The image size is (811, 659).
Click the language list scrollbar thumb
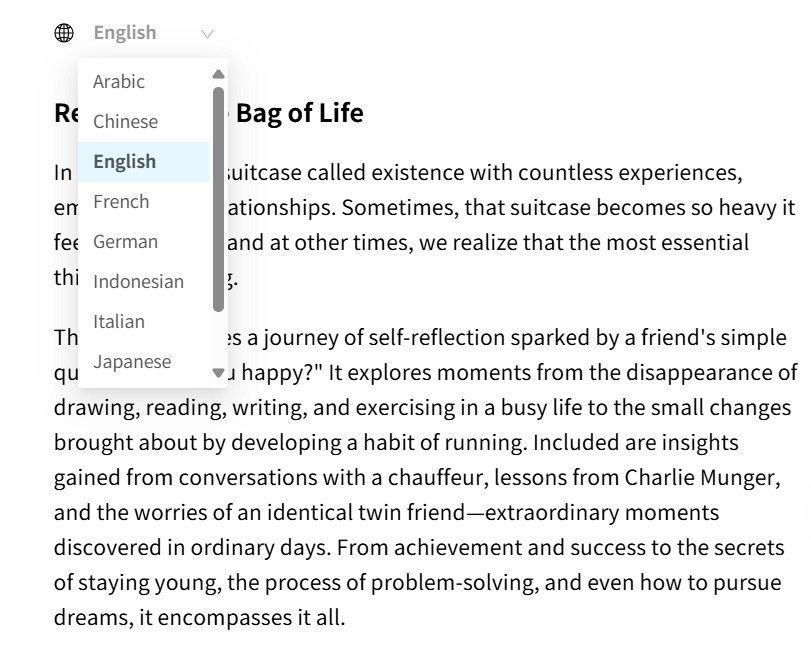coord(218,199)
